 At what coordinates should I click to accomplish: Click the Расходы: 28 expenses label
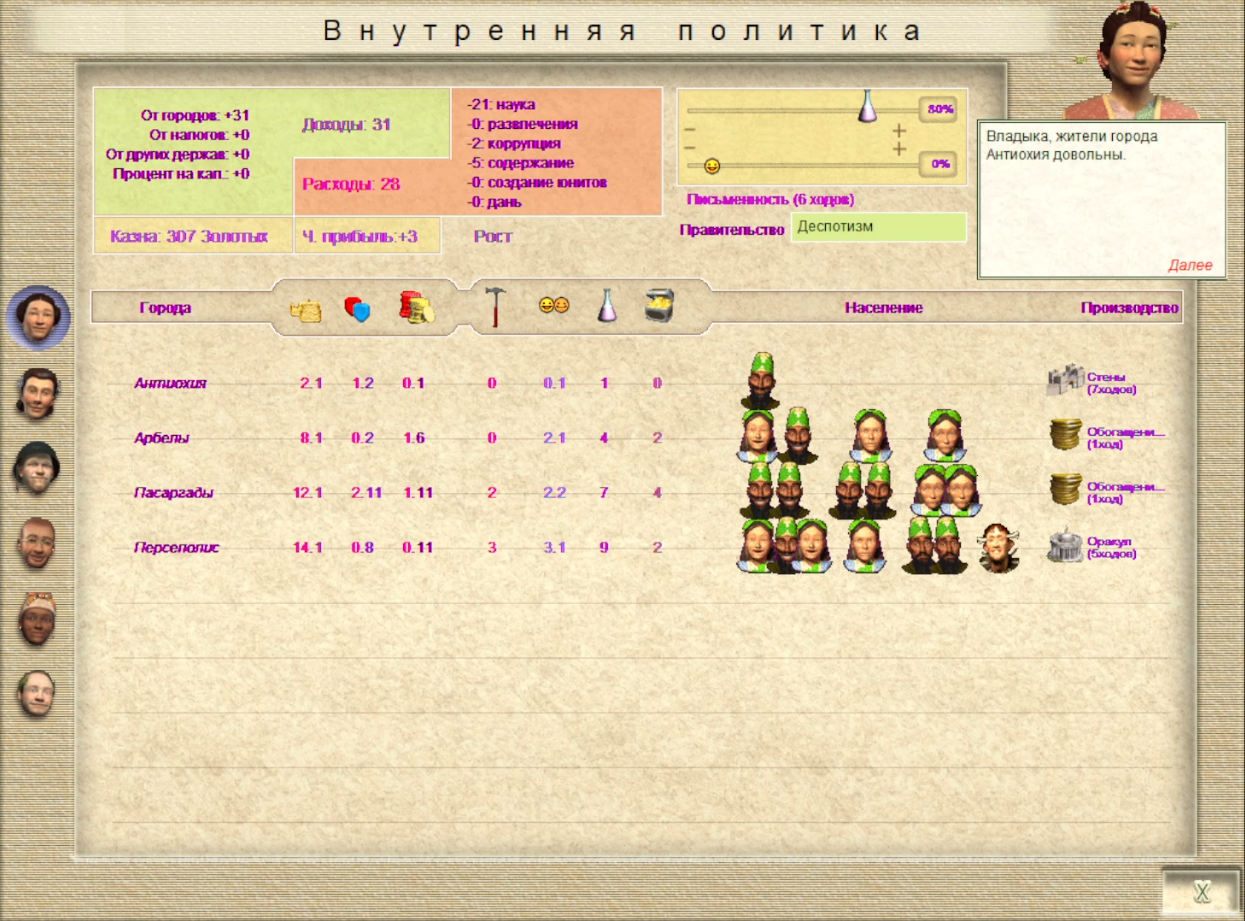click(351, 184)
